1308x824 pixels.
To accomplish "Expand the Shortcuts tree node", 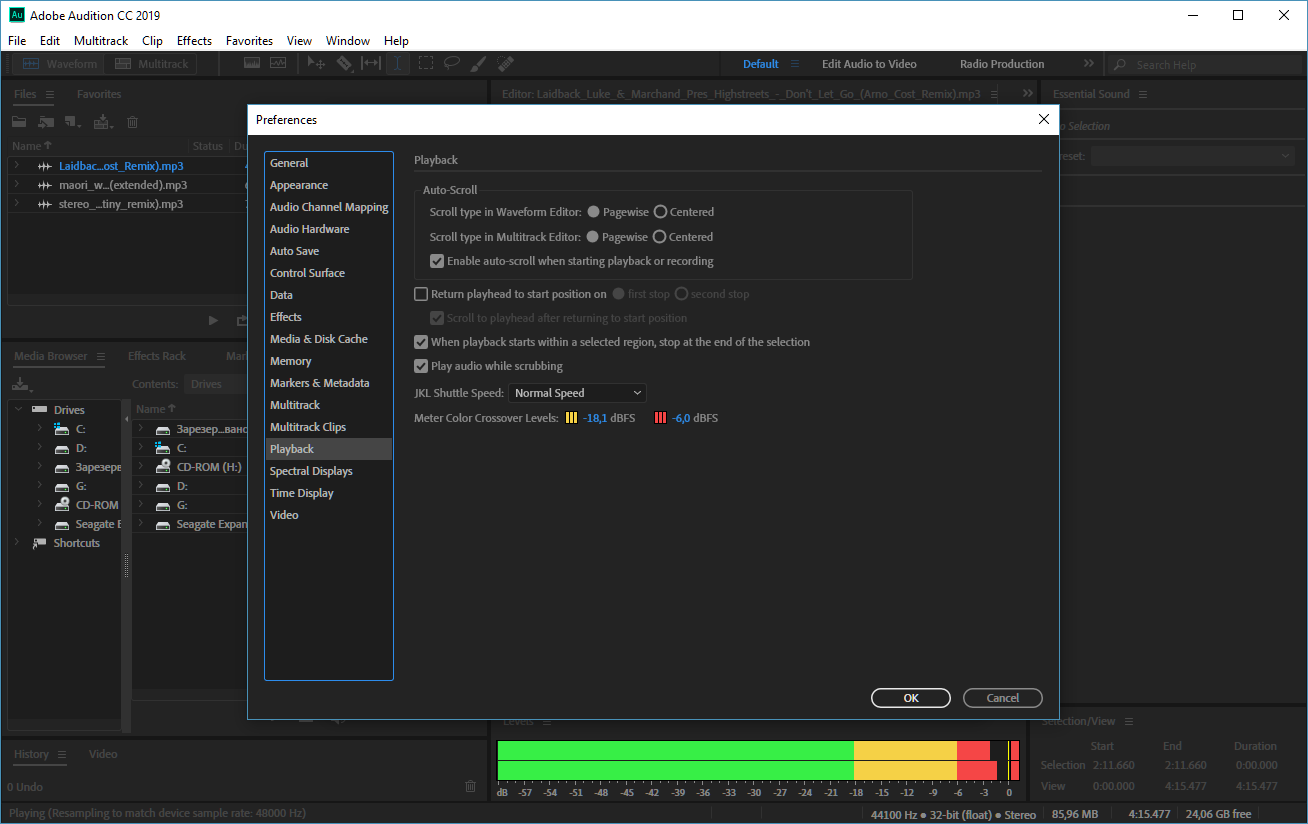I will coord(17,542).
